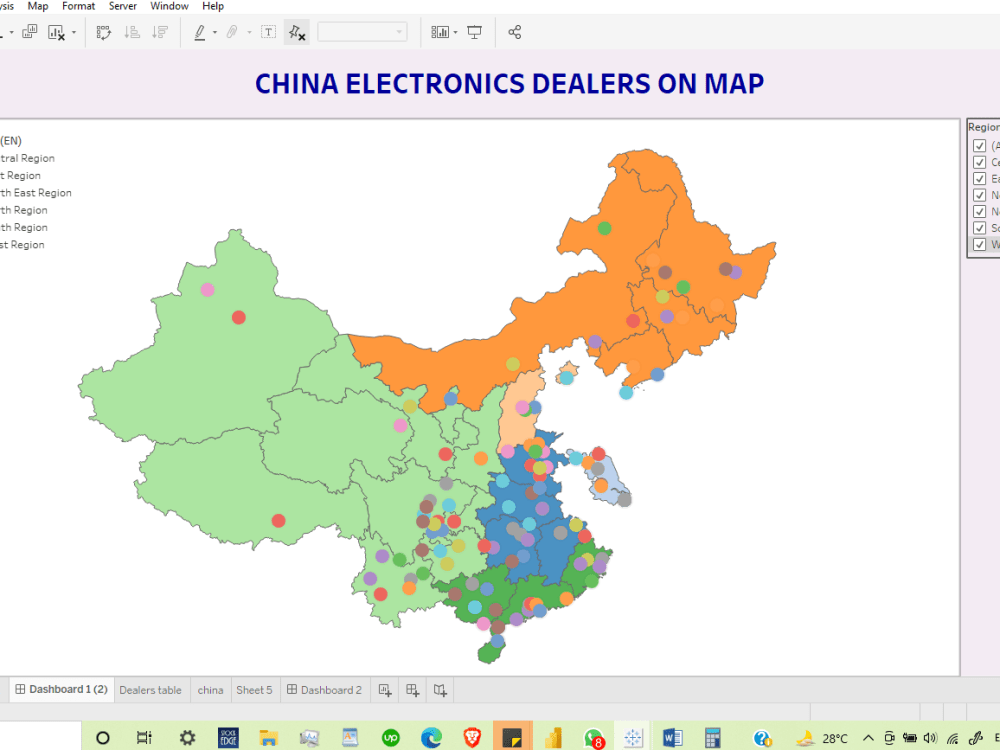Open the Window menu
Screen dimensions: 1000x750
coord(169,6)
